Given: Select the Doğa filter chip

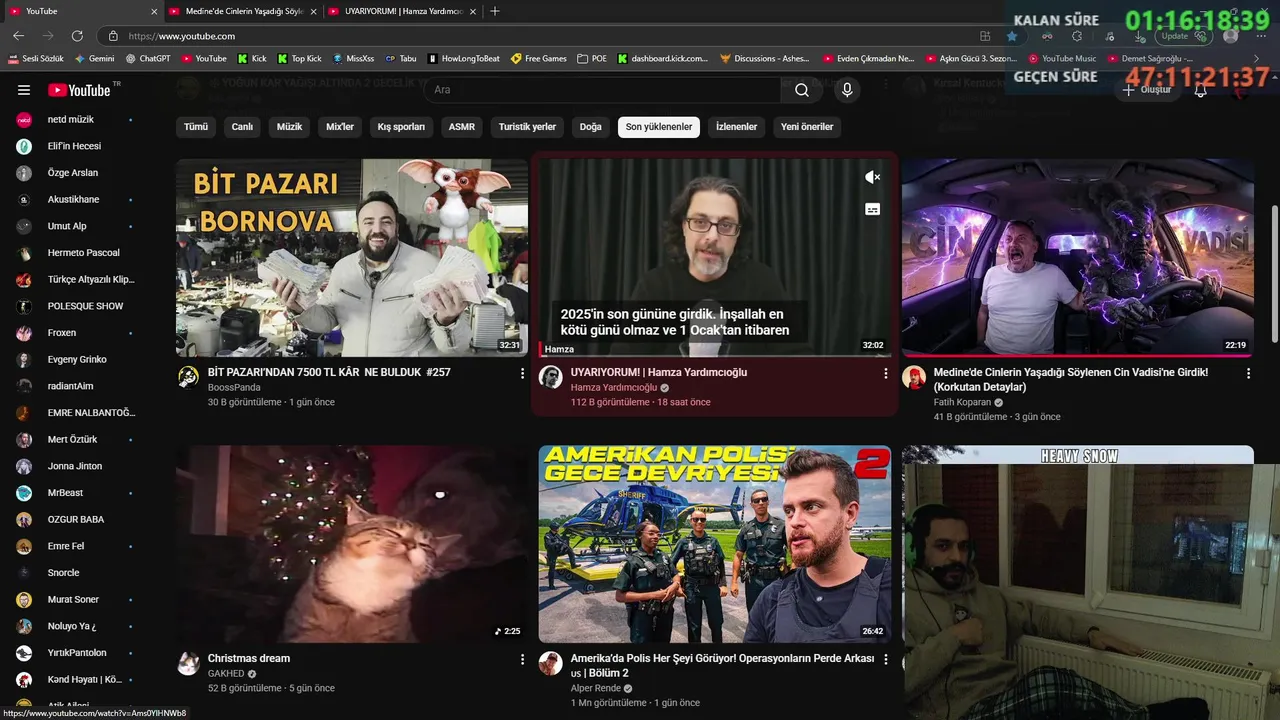Looking at the screenshot, I should point(591,127).
